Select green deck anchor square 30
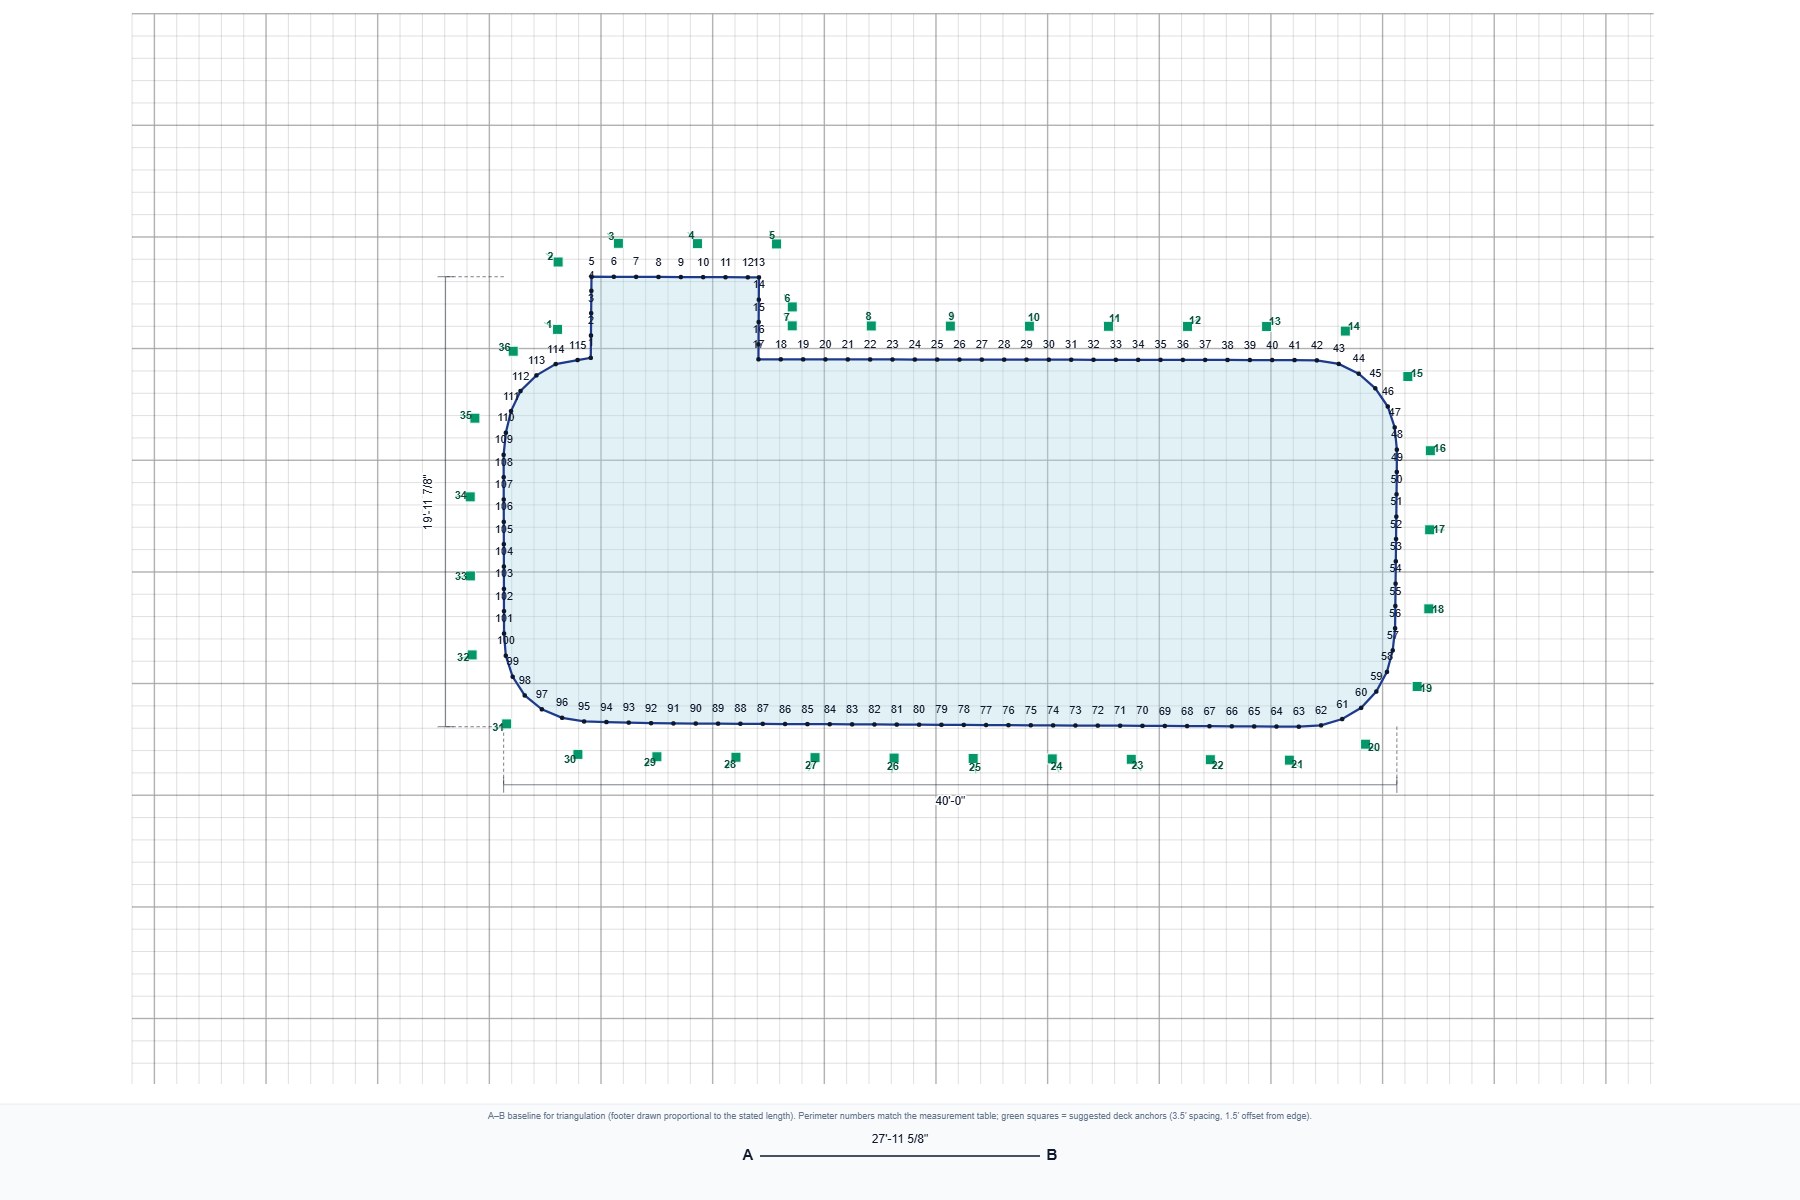The height and width of the screenshot is (1200, 1800). pyautogui.click(x=578, y=754)
